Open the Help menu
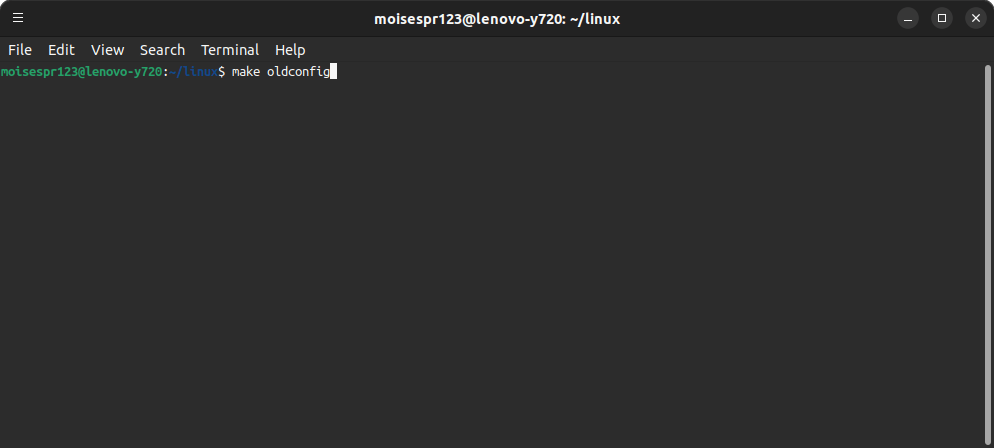994x448 pixels. coord(290,50)
